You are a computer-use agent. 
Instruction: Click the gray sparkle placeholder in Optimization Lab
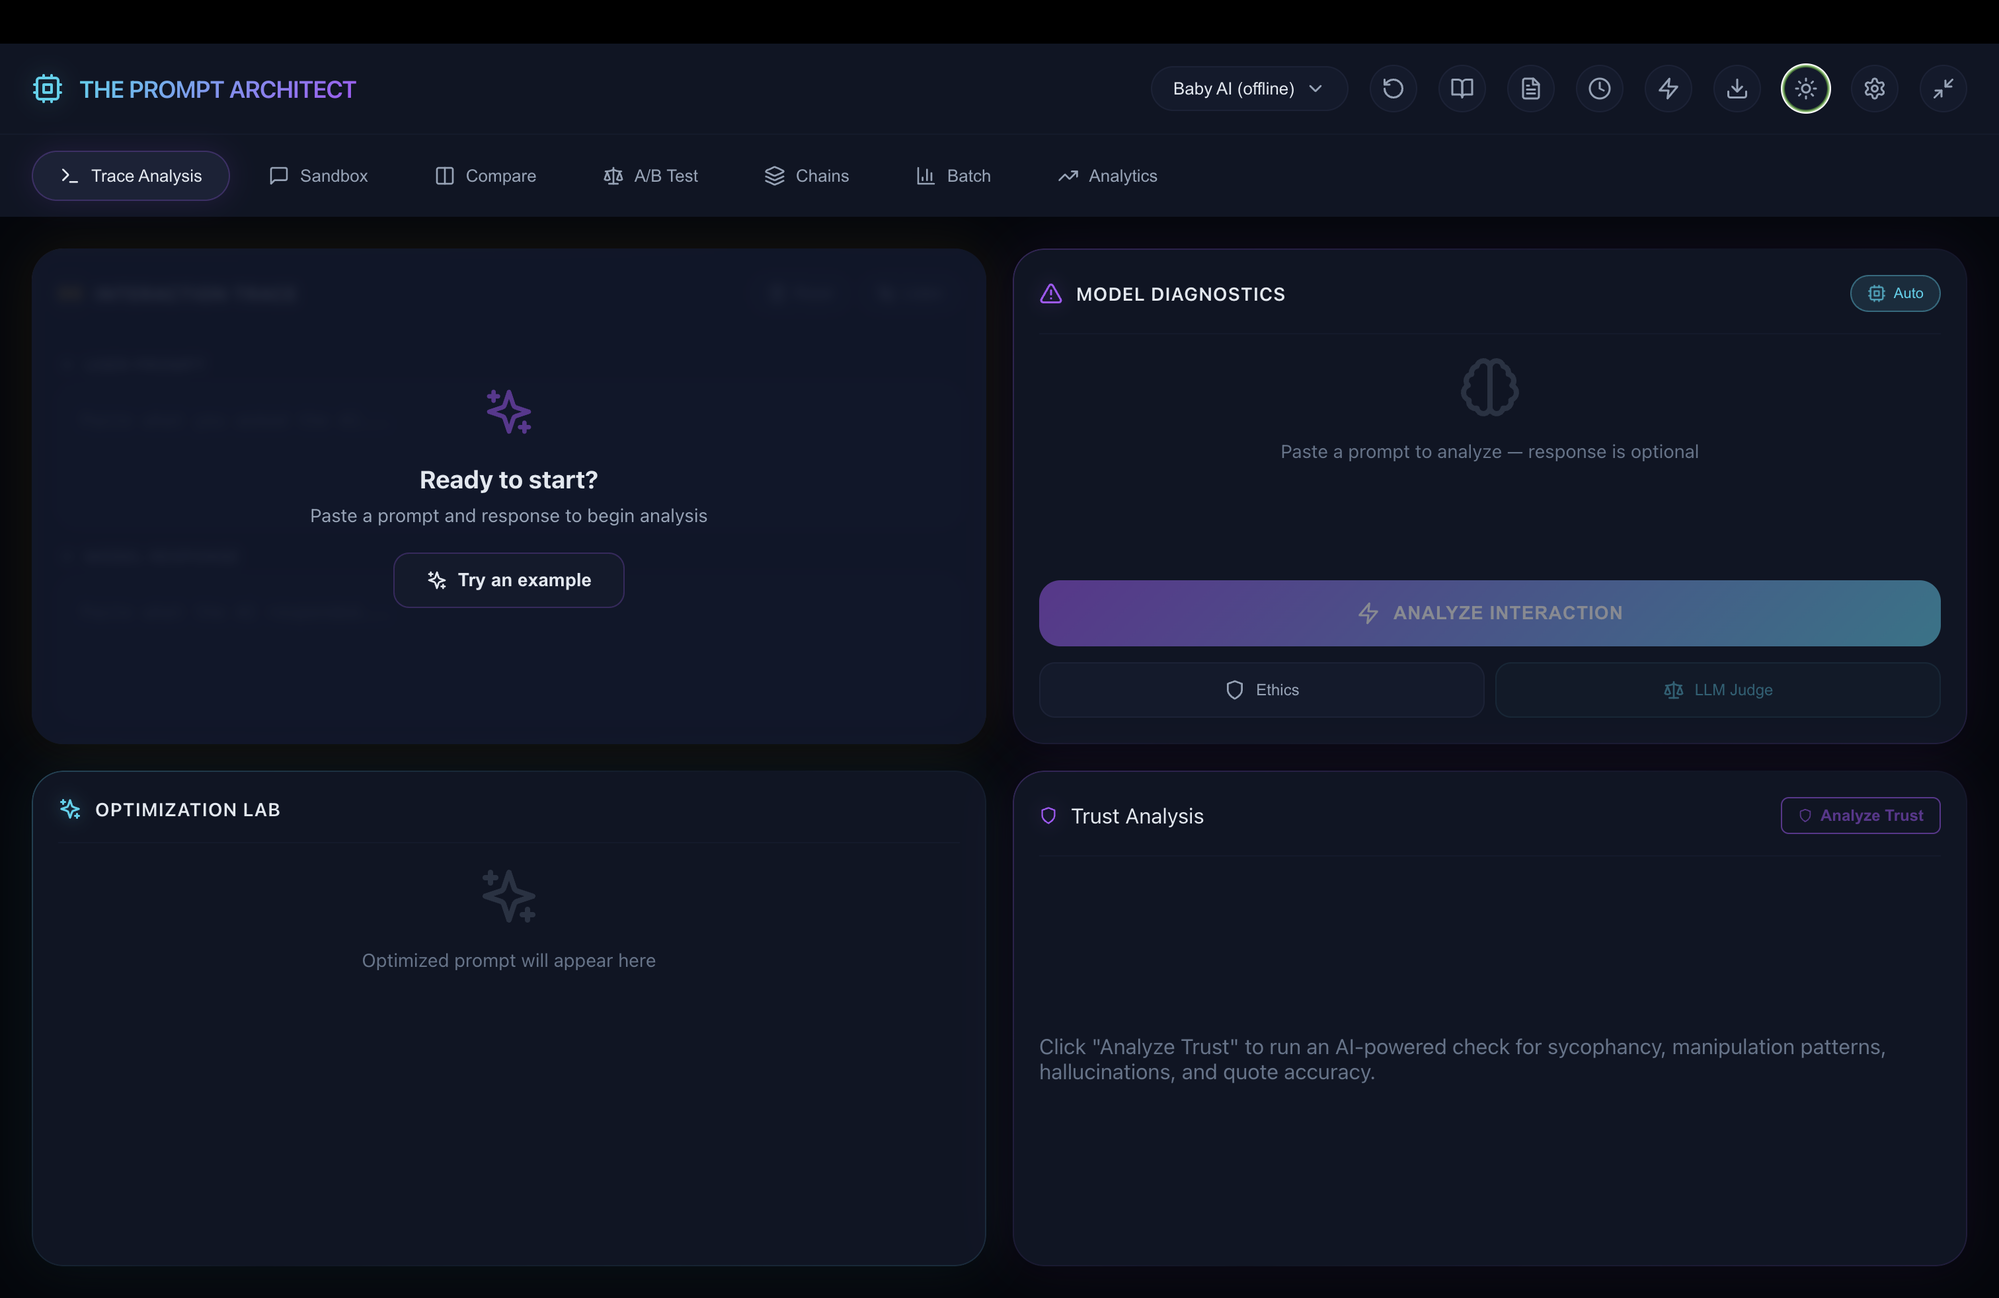[x=509, y=895]
